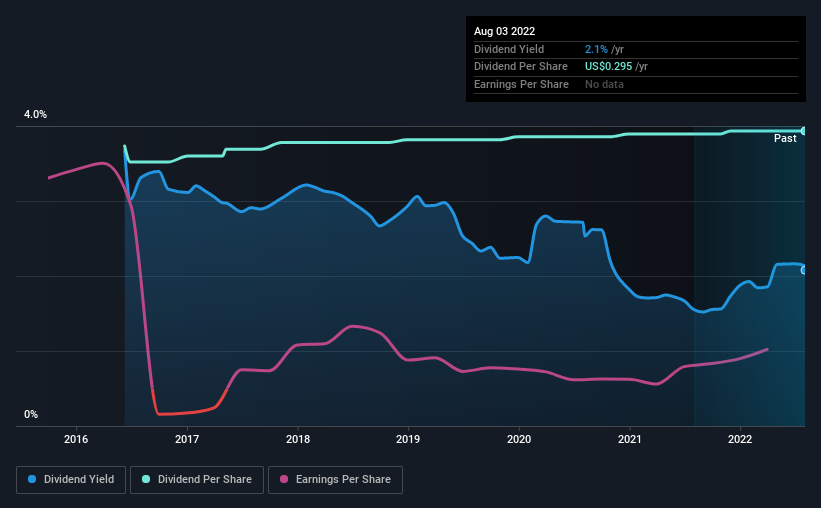Viewport: 821px width, 508px height.
Task: Click the teal Dividend Per Share legend dot
Action: click(146, 479)
